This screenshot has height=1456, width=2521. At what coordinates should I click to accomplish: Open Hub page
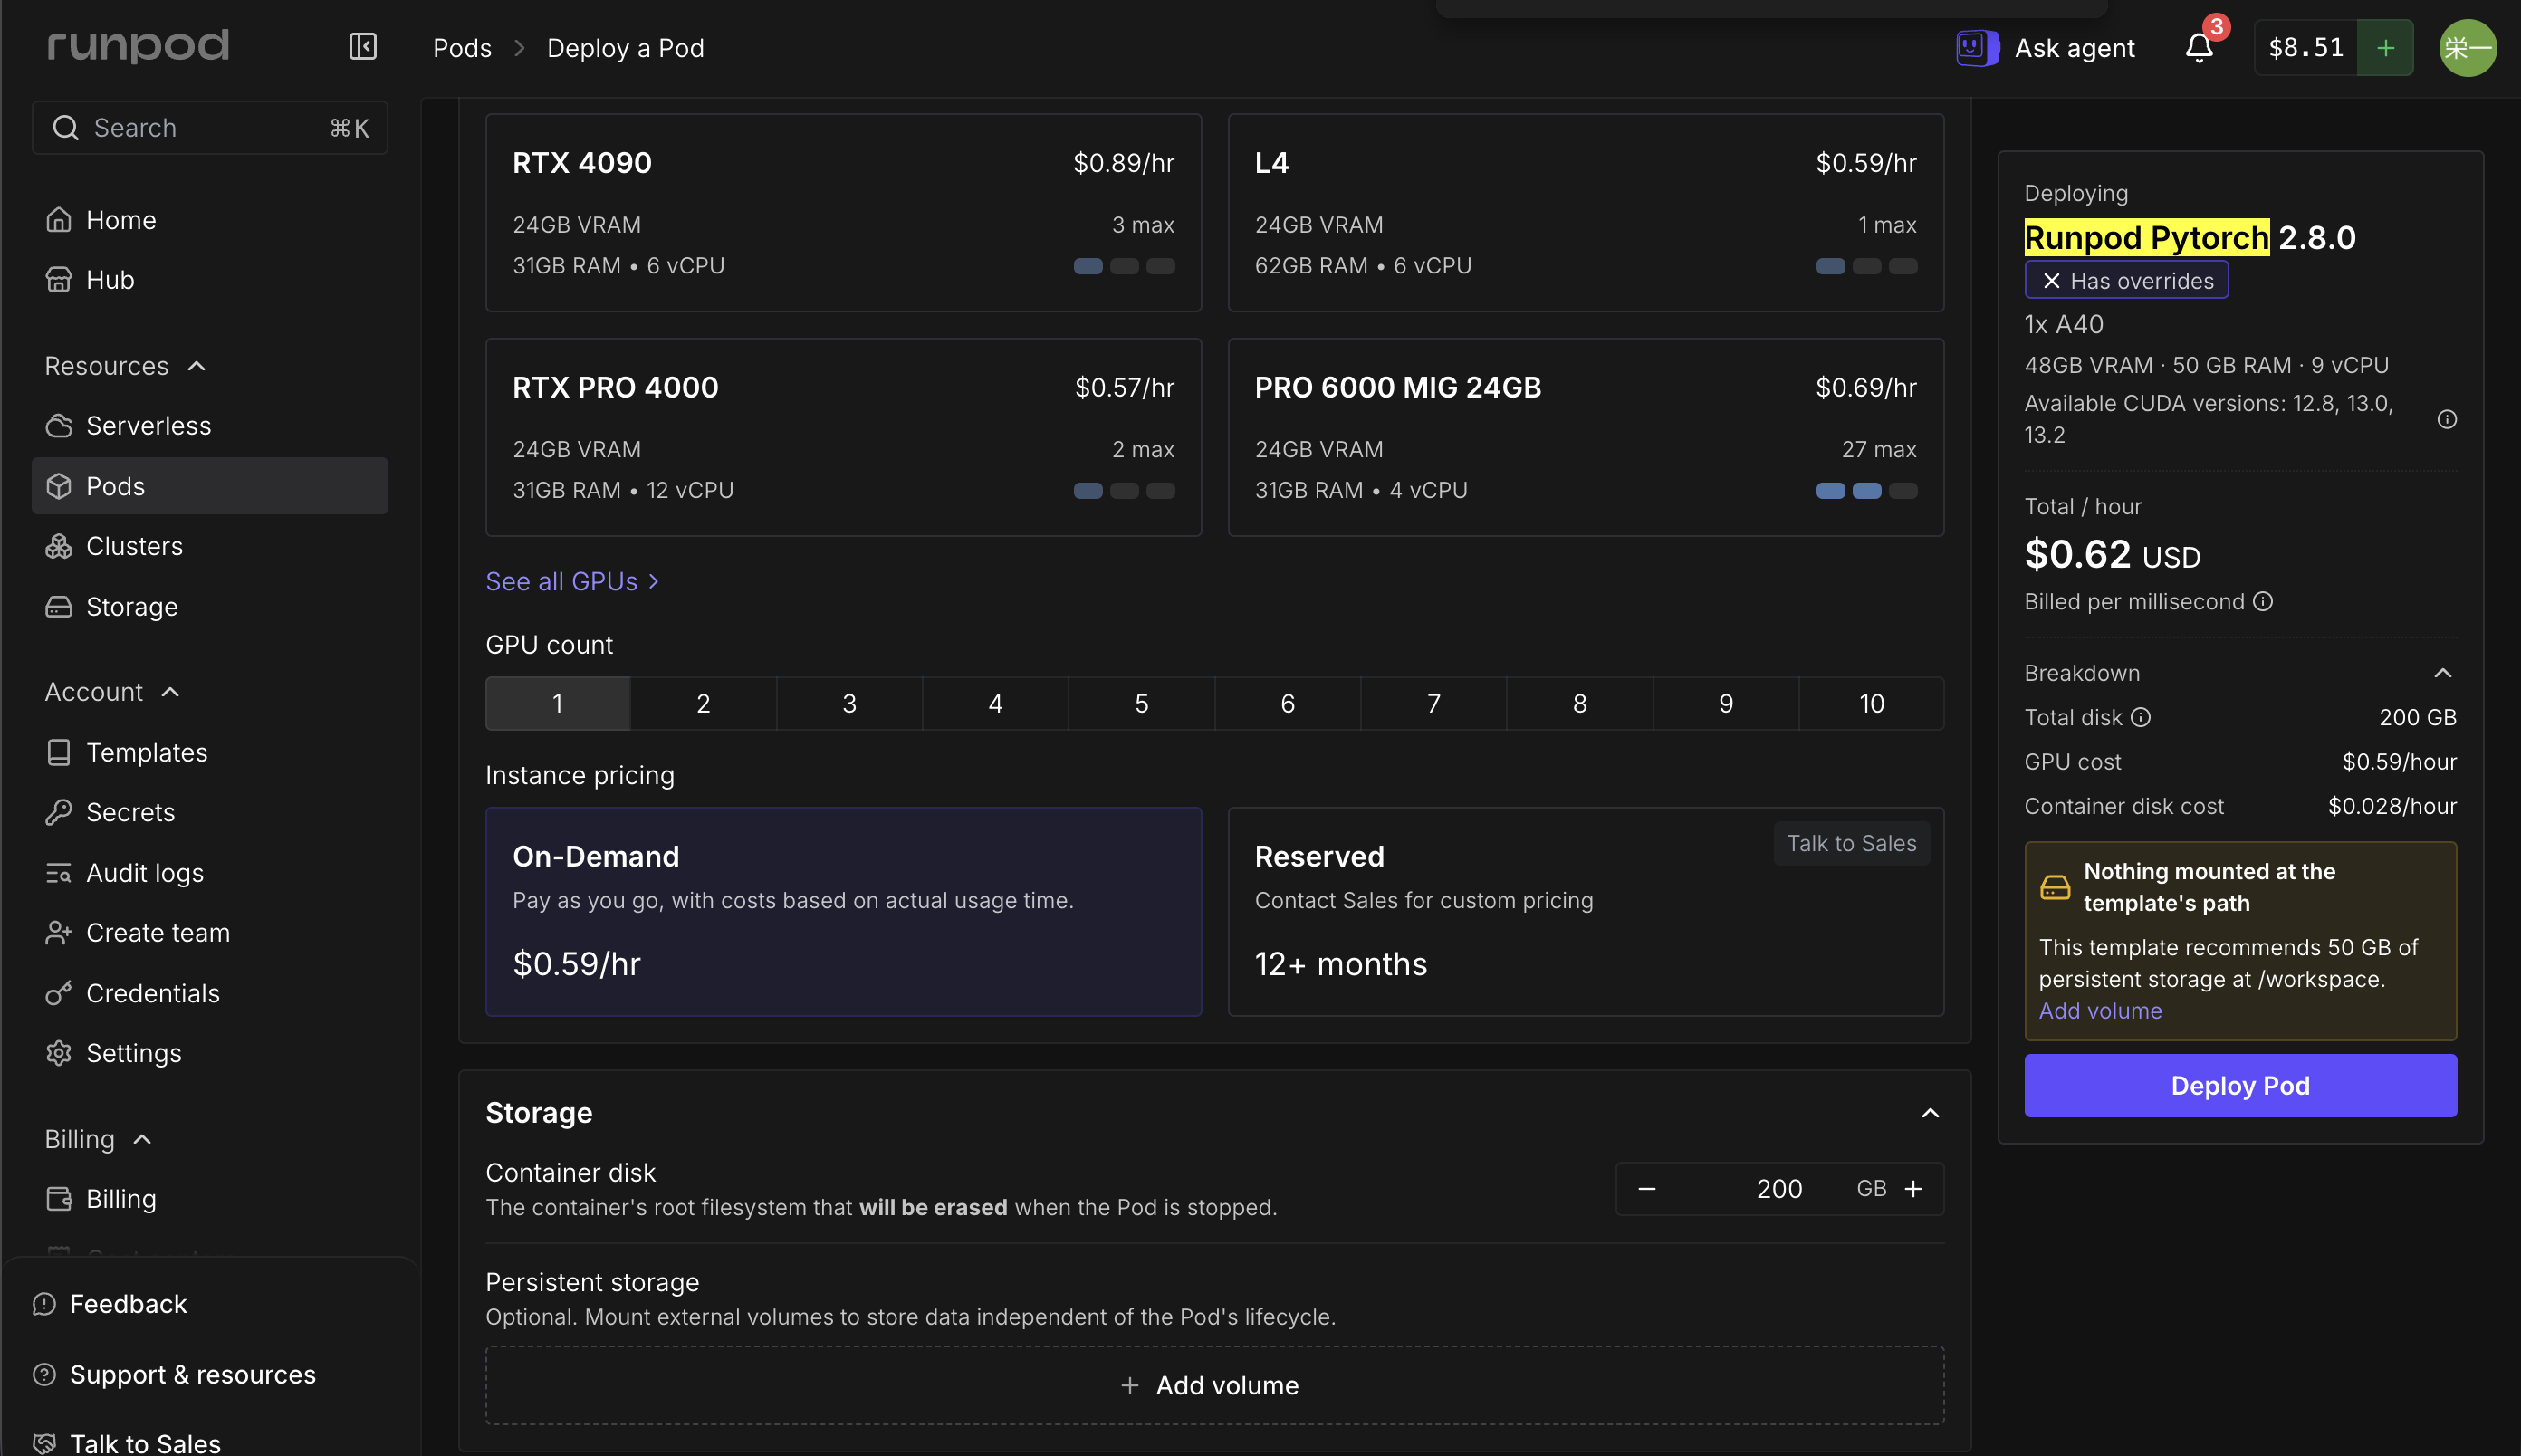(x=210, y=280)
